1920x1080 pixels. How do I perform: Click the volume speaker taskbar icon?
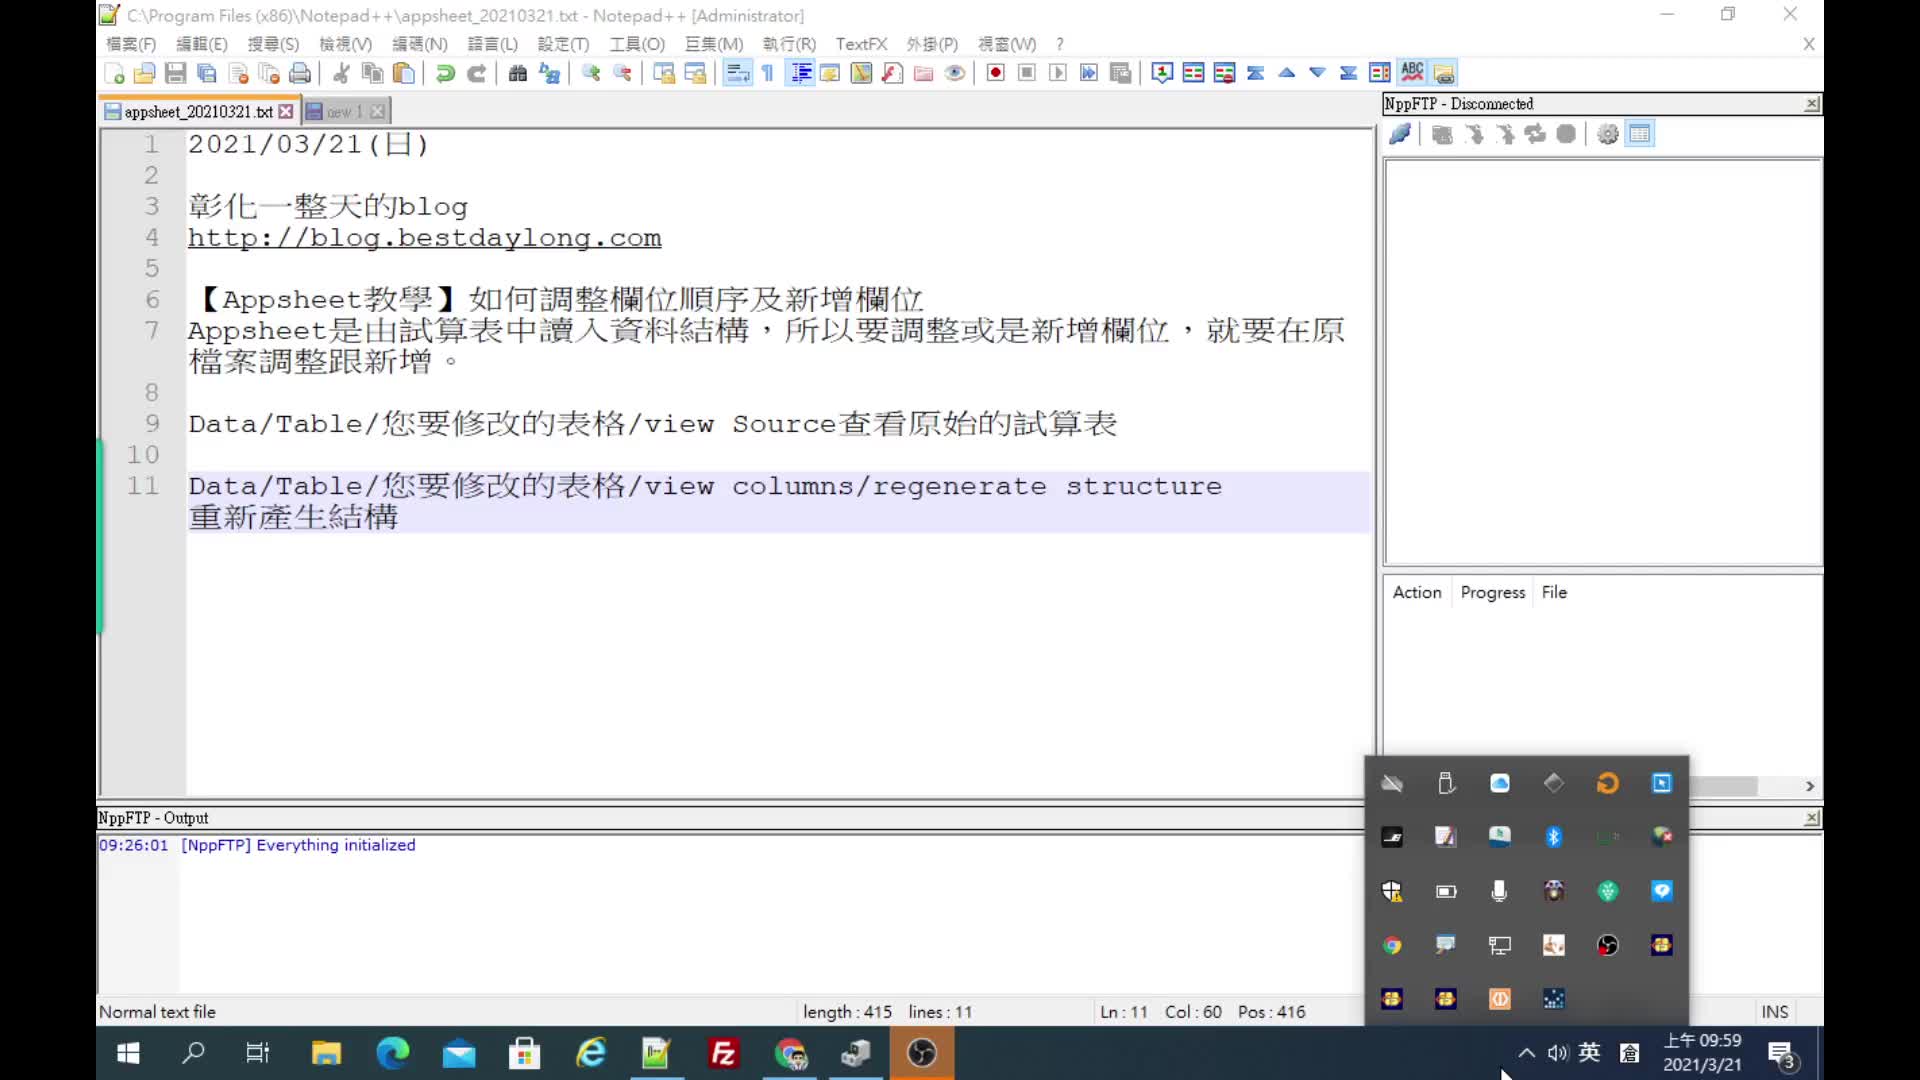[1558, 1053]
